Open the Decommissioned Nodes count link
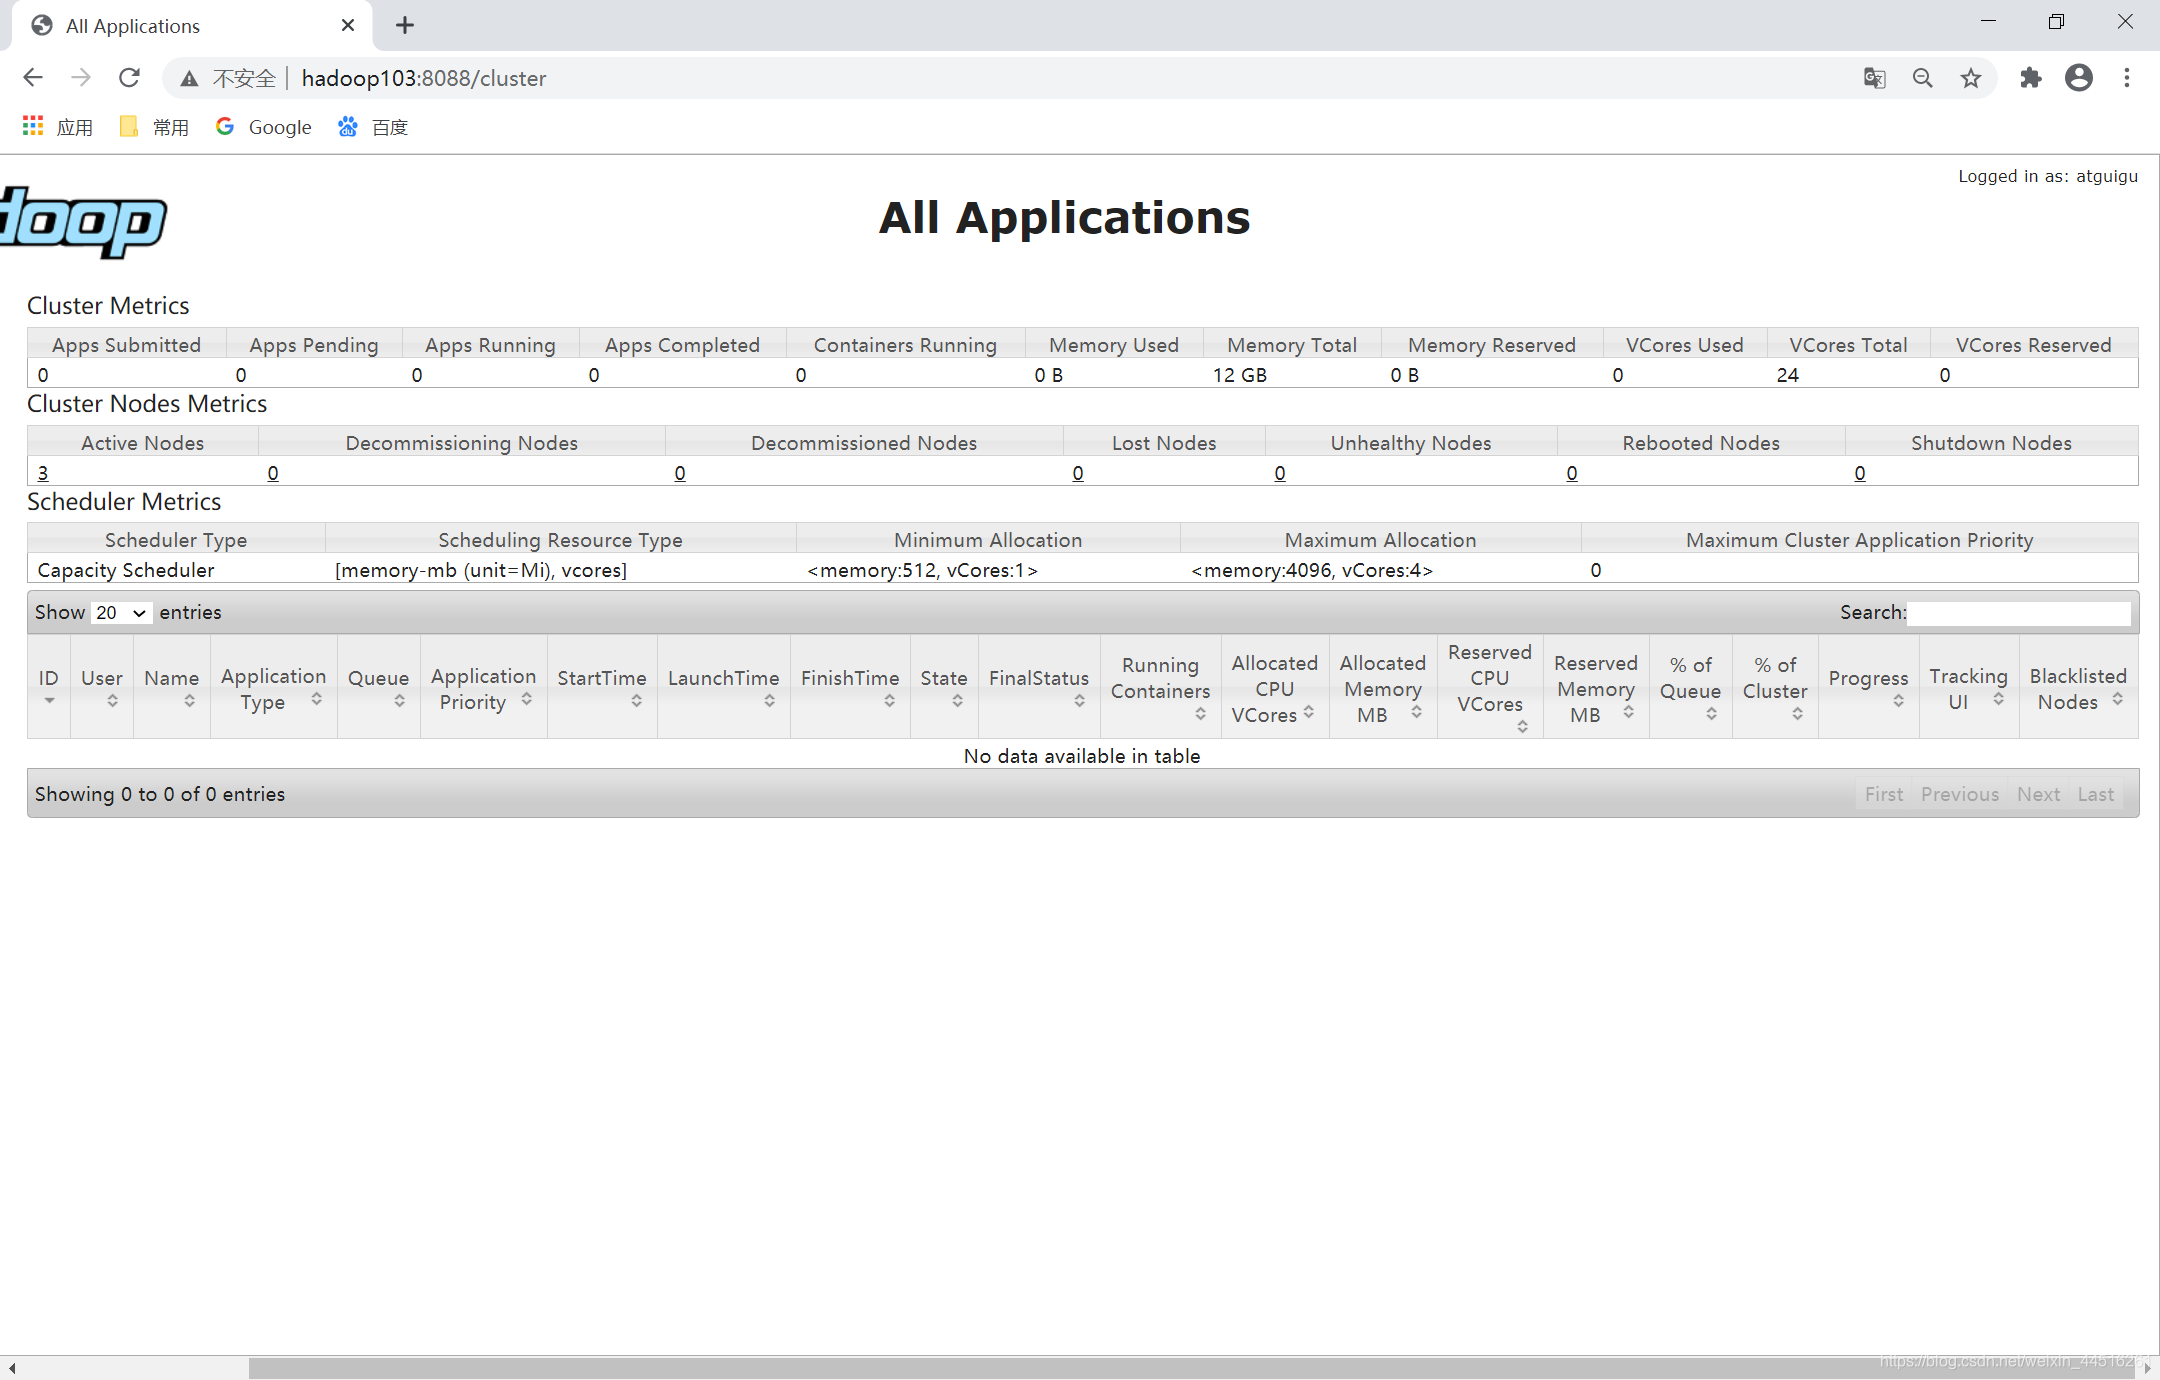 coord(680,473)
